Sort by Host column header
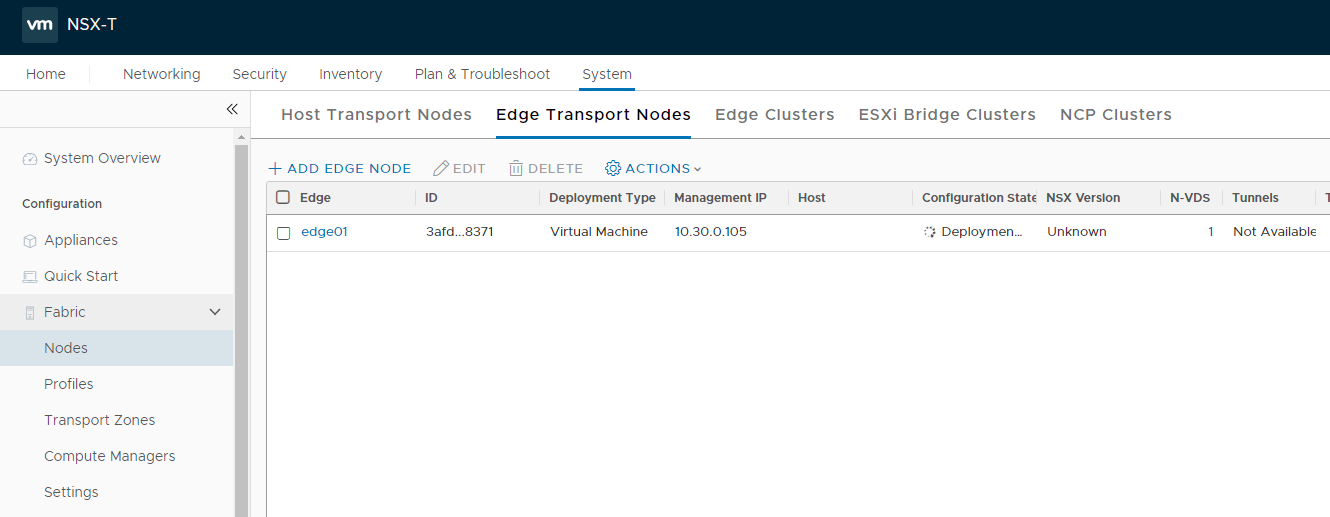 [x=812, y=198]
